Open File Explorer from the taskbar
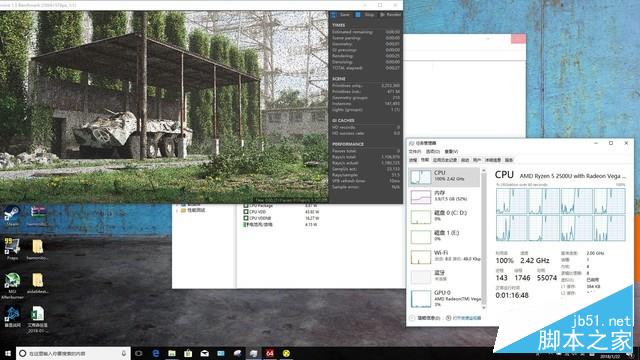This screenshot has width=640, height=360. coord(172,353)
